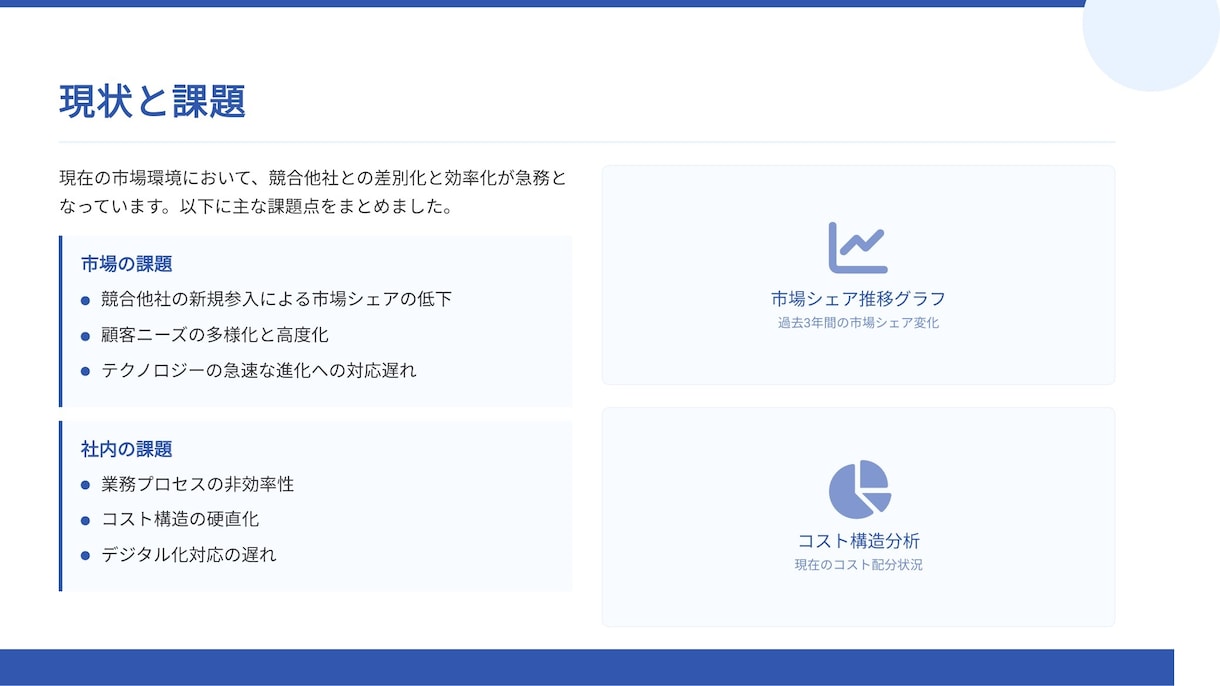Click the 市場シェア推移グラフ label
The width and height of the screenshot is (1220, 686).
coord(858,299)
